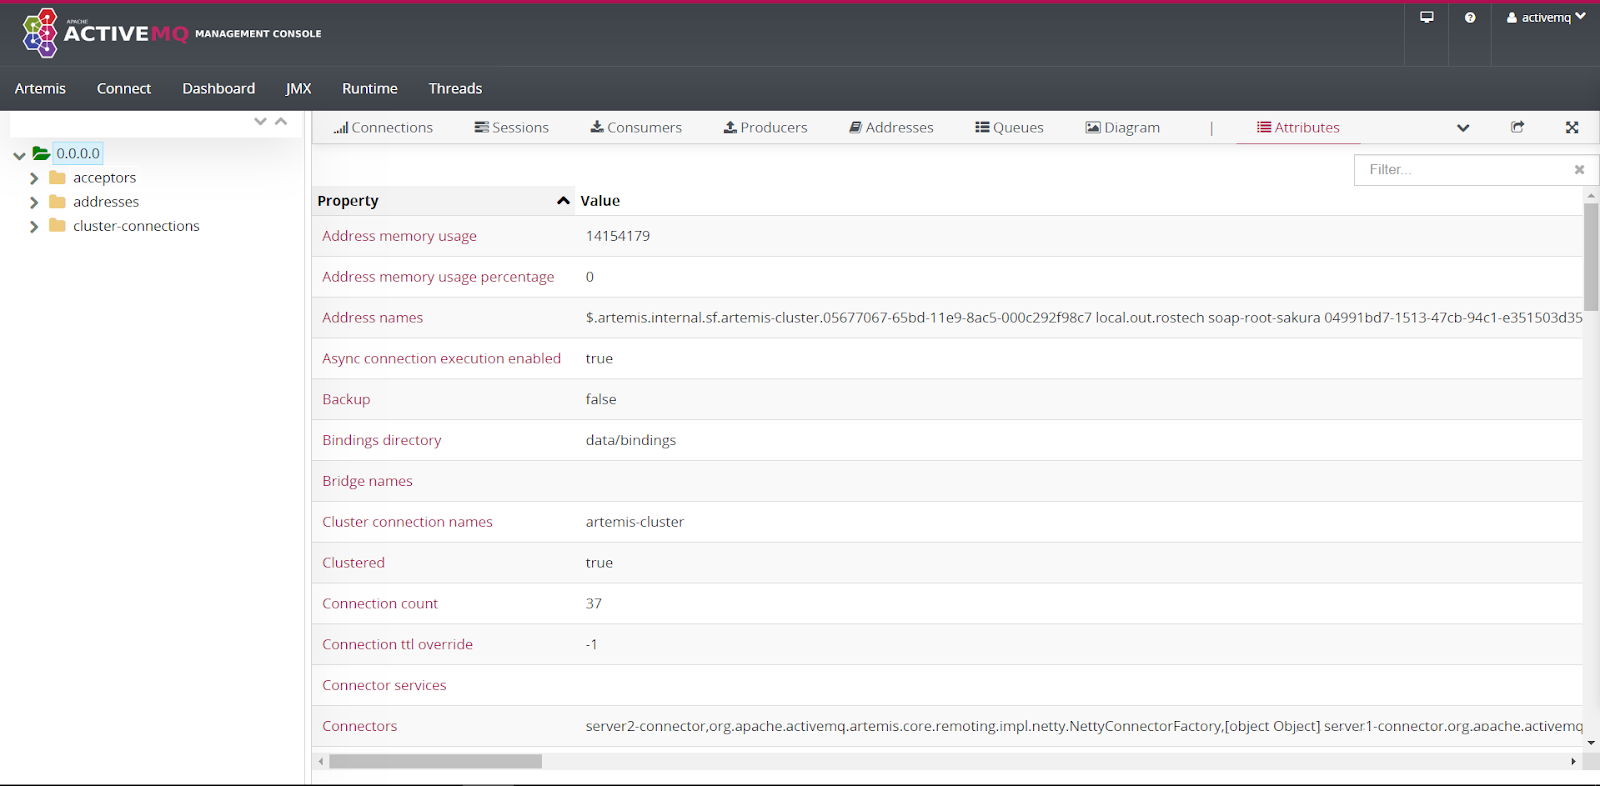Expand the addresses folder arrow

pyautogui.click(x=34, y=202)
